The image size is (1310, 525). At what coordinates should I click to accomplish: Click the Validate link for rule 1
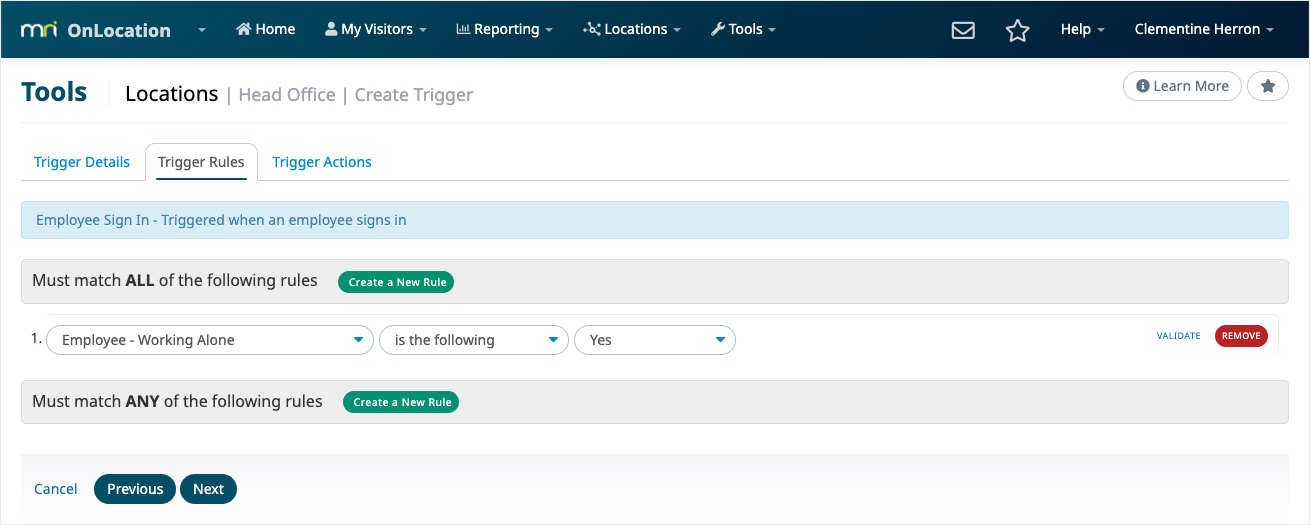(1179, 336)
